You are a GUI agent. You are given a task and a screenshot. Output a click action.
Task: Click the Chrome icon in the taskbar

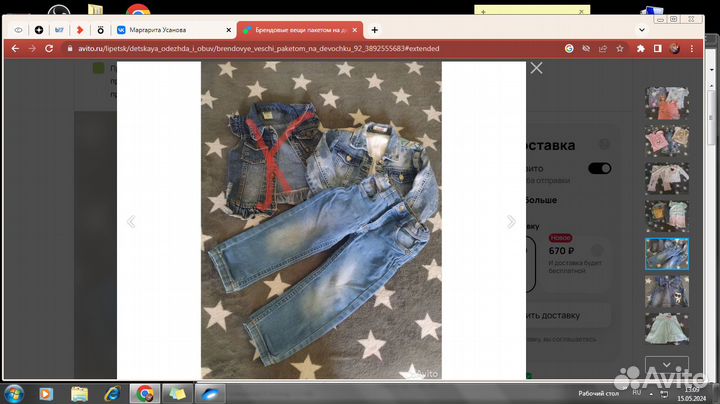click(x=145, y=392)
